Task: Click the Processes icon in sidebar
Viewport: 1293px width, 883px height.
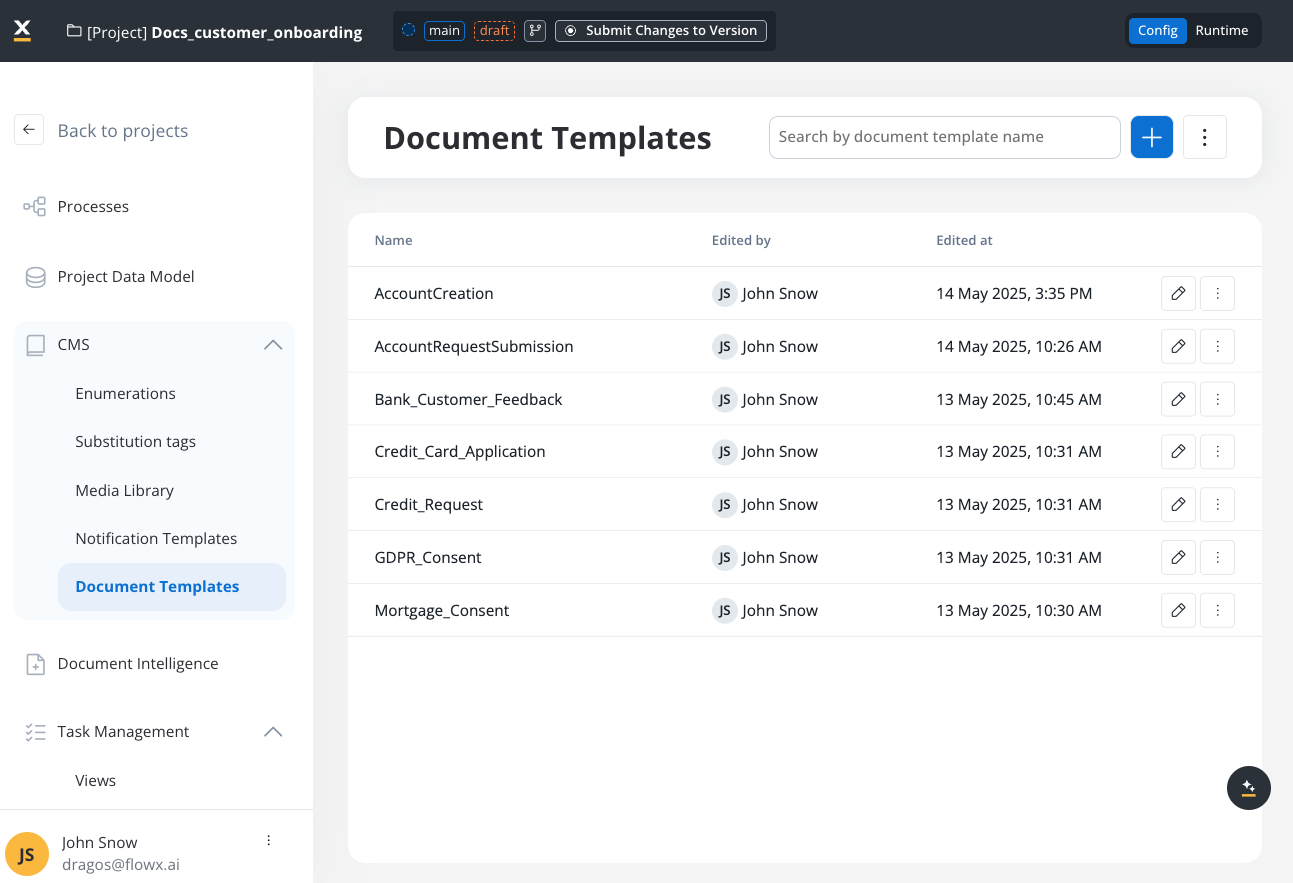Action: 35,207
